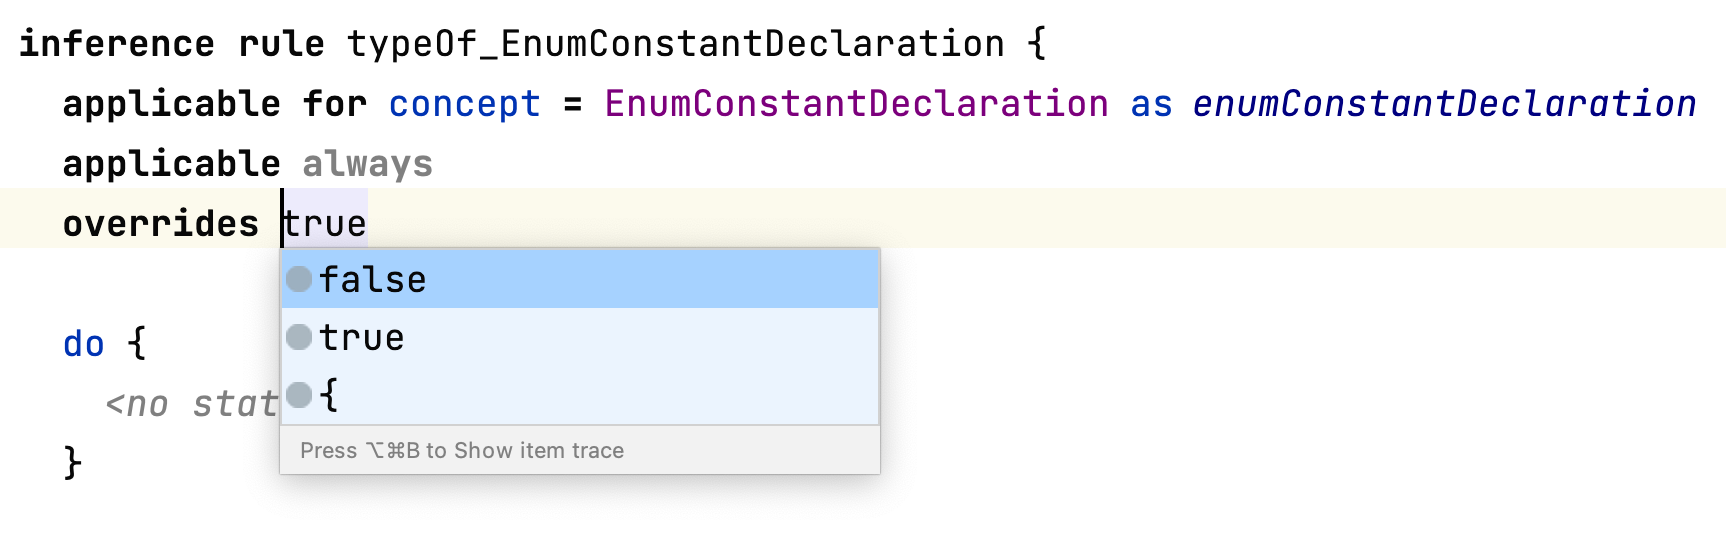The height and width of the screenshot is (544, 1726).
Task: Click the overrides true value in the editor
Action: 326,224
